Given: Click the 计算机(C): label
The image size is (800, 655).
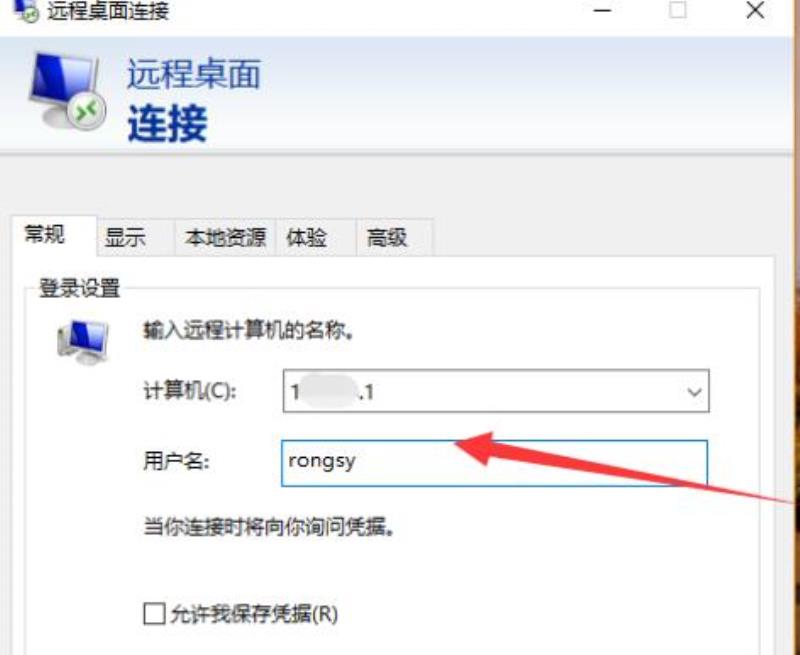Looking at the screenshot, I should click(x=190, y=392).
